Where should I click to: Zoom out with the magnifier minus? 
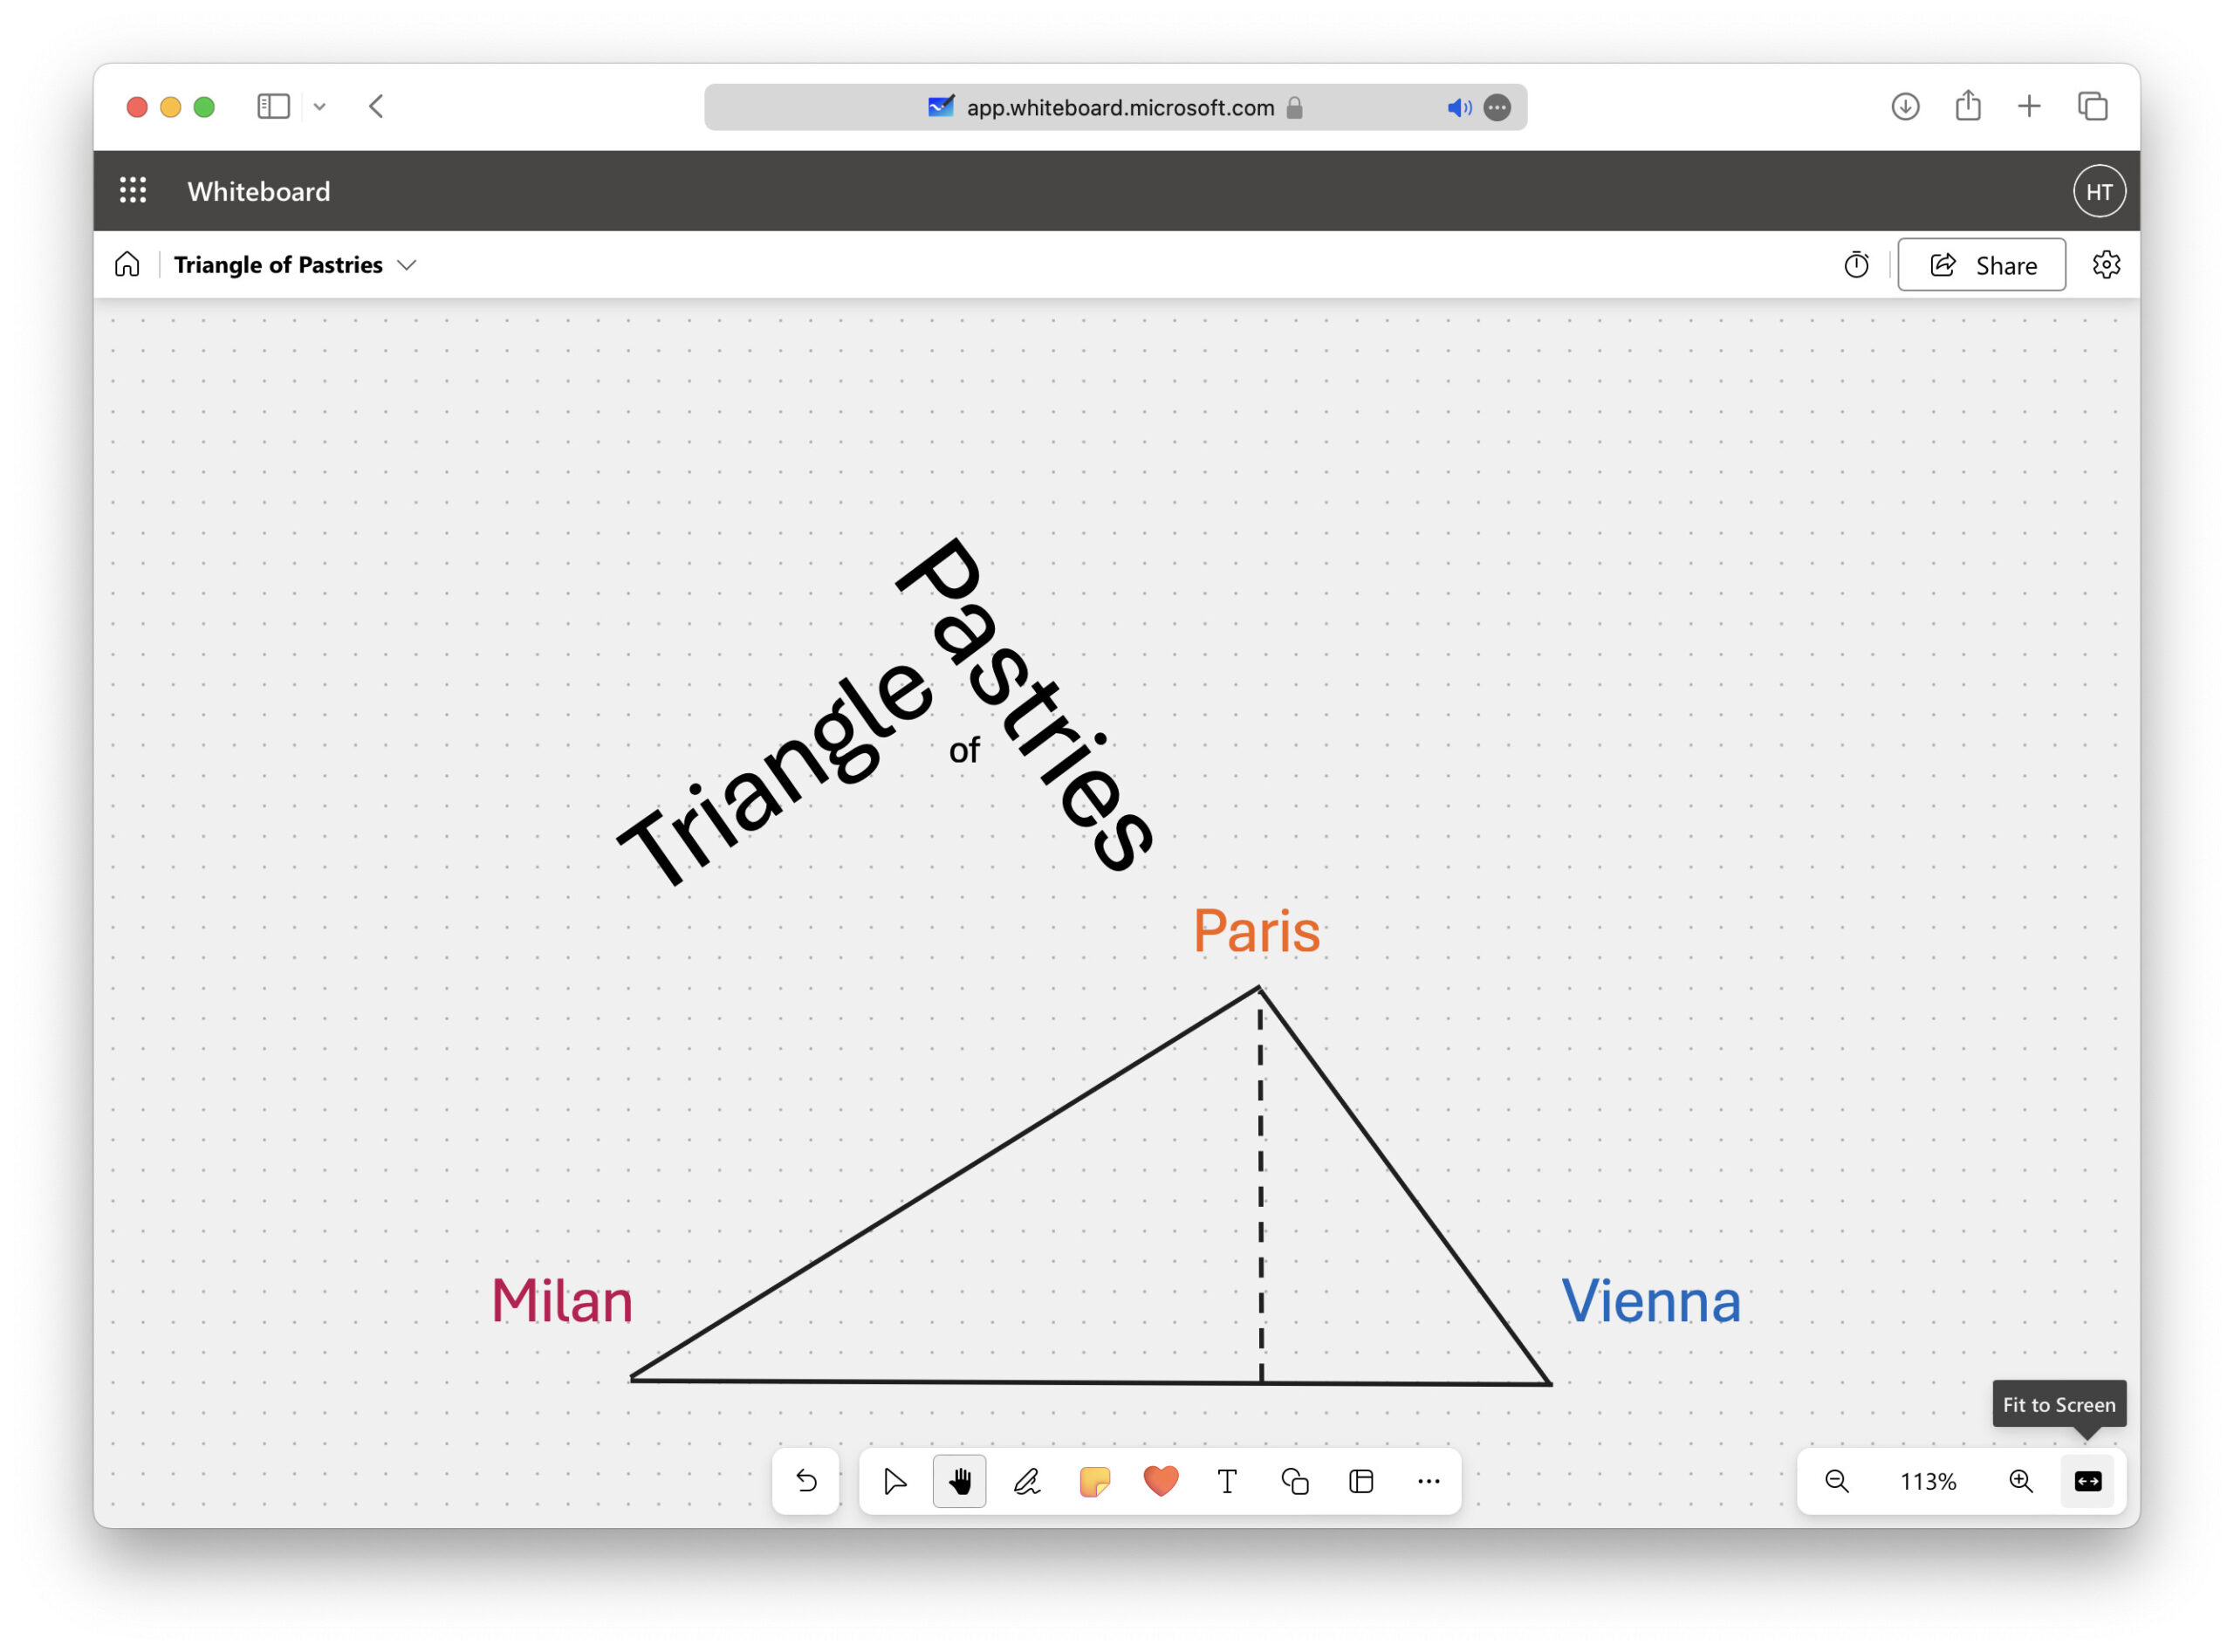tap(1836, 1481)
